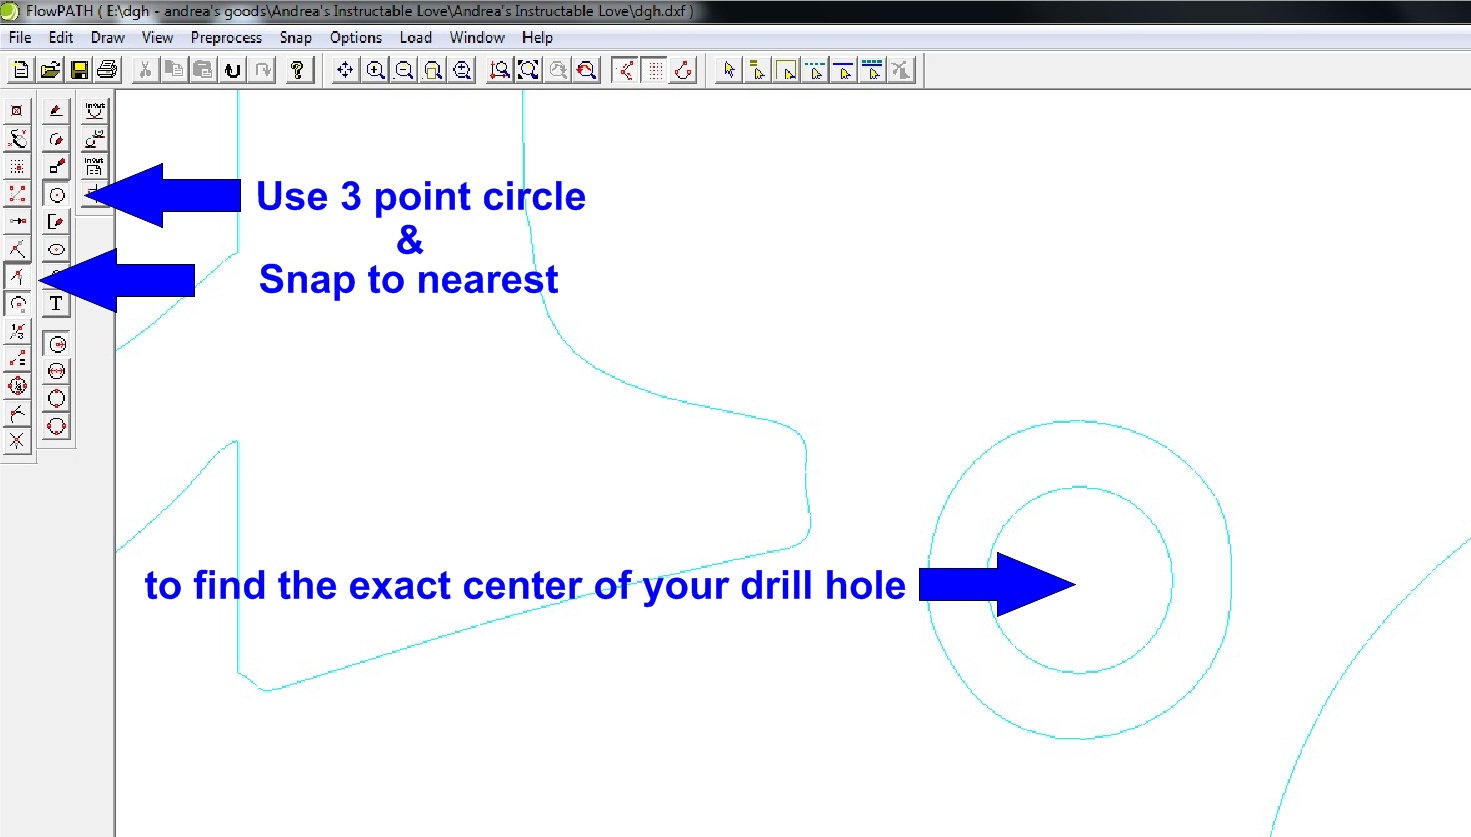Open a file using the folder icon

pos(50,70)
